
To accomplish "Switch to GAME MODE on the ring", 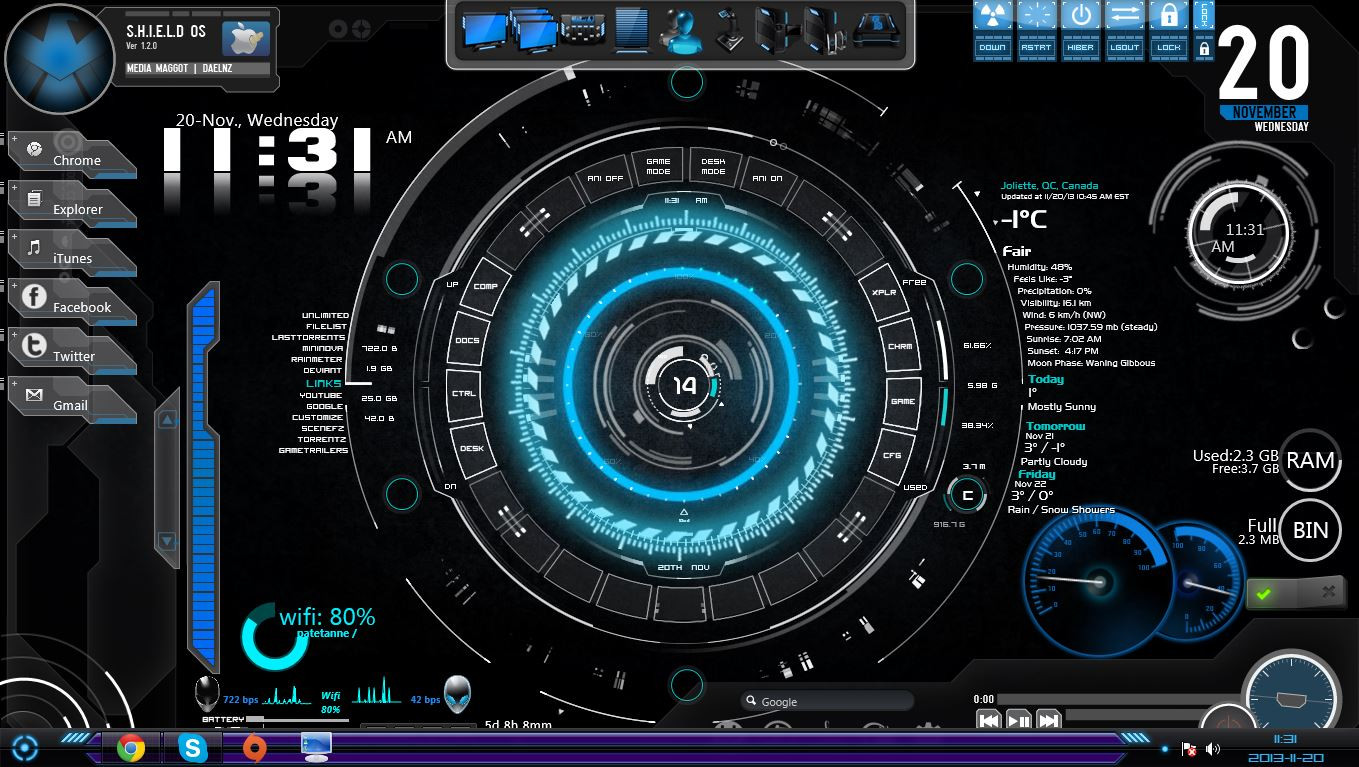I will pos(658,165).
